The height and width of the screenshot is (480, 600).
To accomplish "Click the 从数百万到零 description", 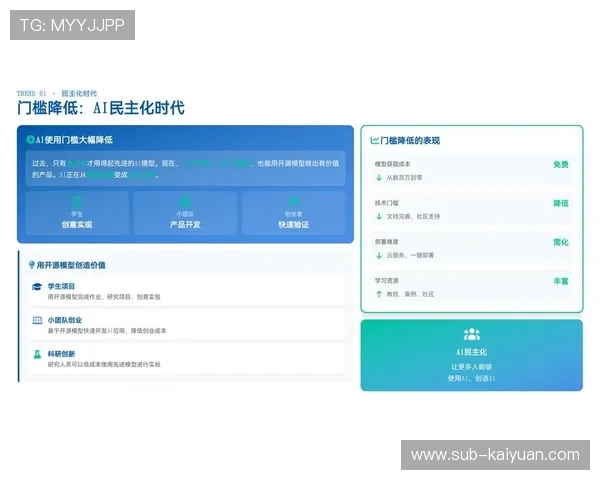I will (x=404, y=178).
